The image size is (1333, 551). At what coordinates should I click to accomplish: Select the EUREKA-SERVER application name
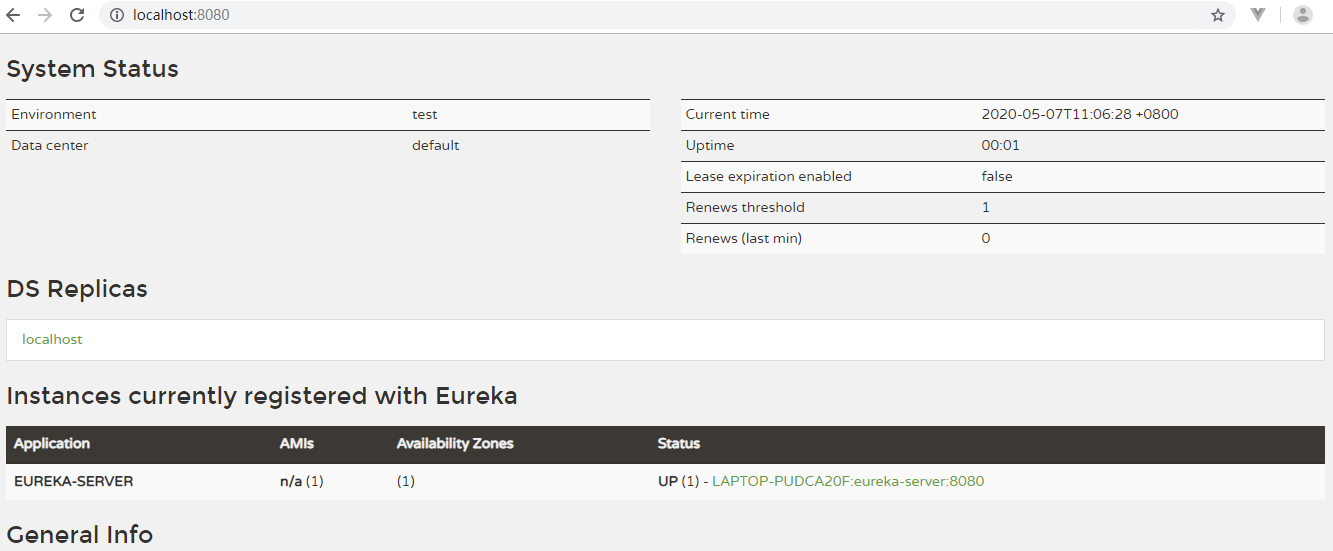point(74,481)
